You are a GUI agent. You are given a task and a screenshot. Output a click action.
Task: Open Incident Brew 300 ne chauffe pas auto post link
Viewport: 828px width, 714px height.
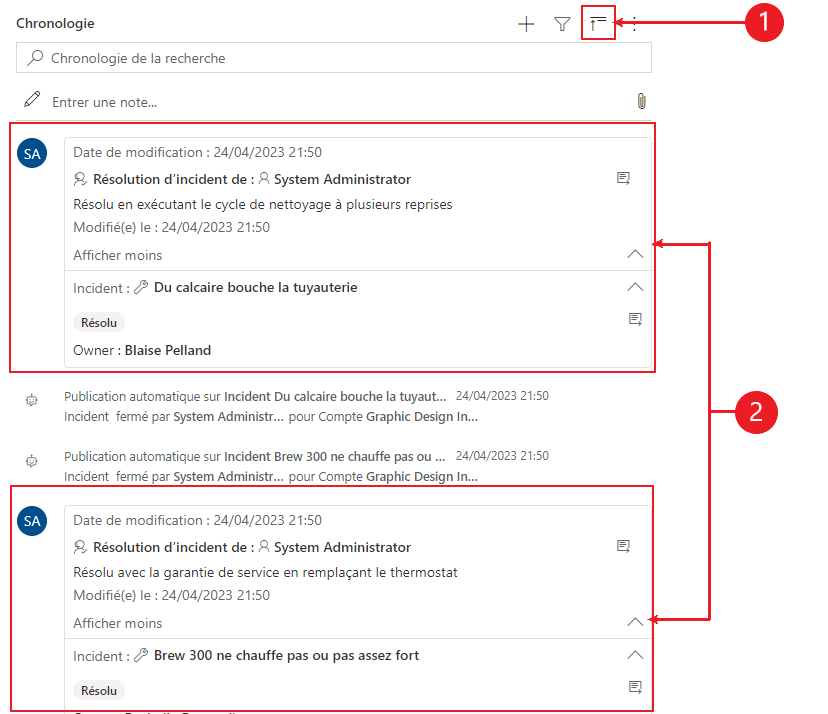(x=335, y=456)
